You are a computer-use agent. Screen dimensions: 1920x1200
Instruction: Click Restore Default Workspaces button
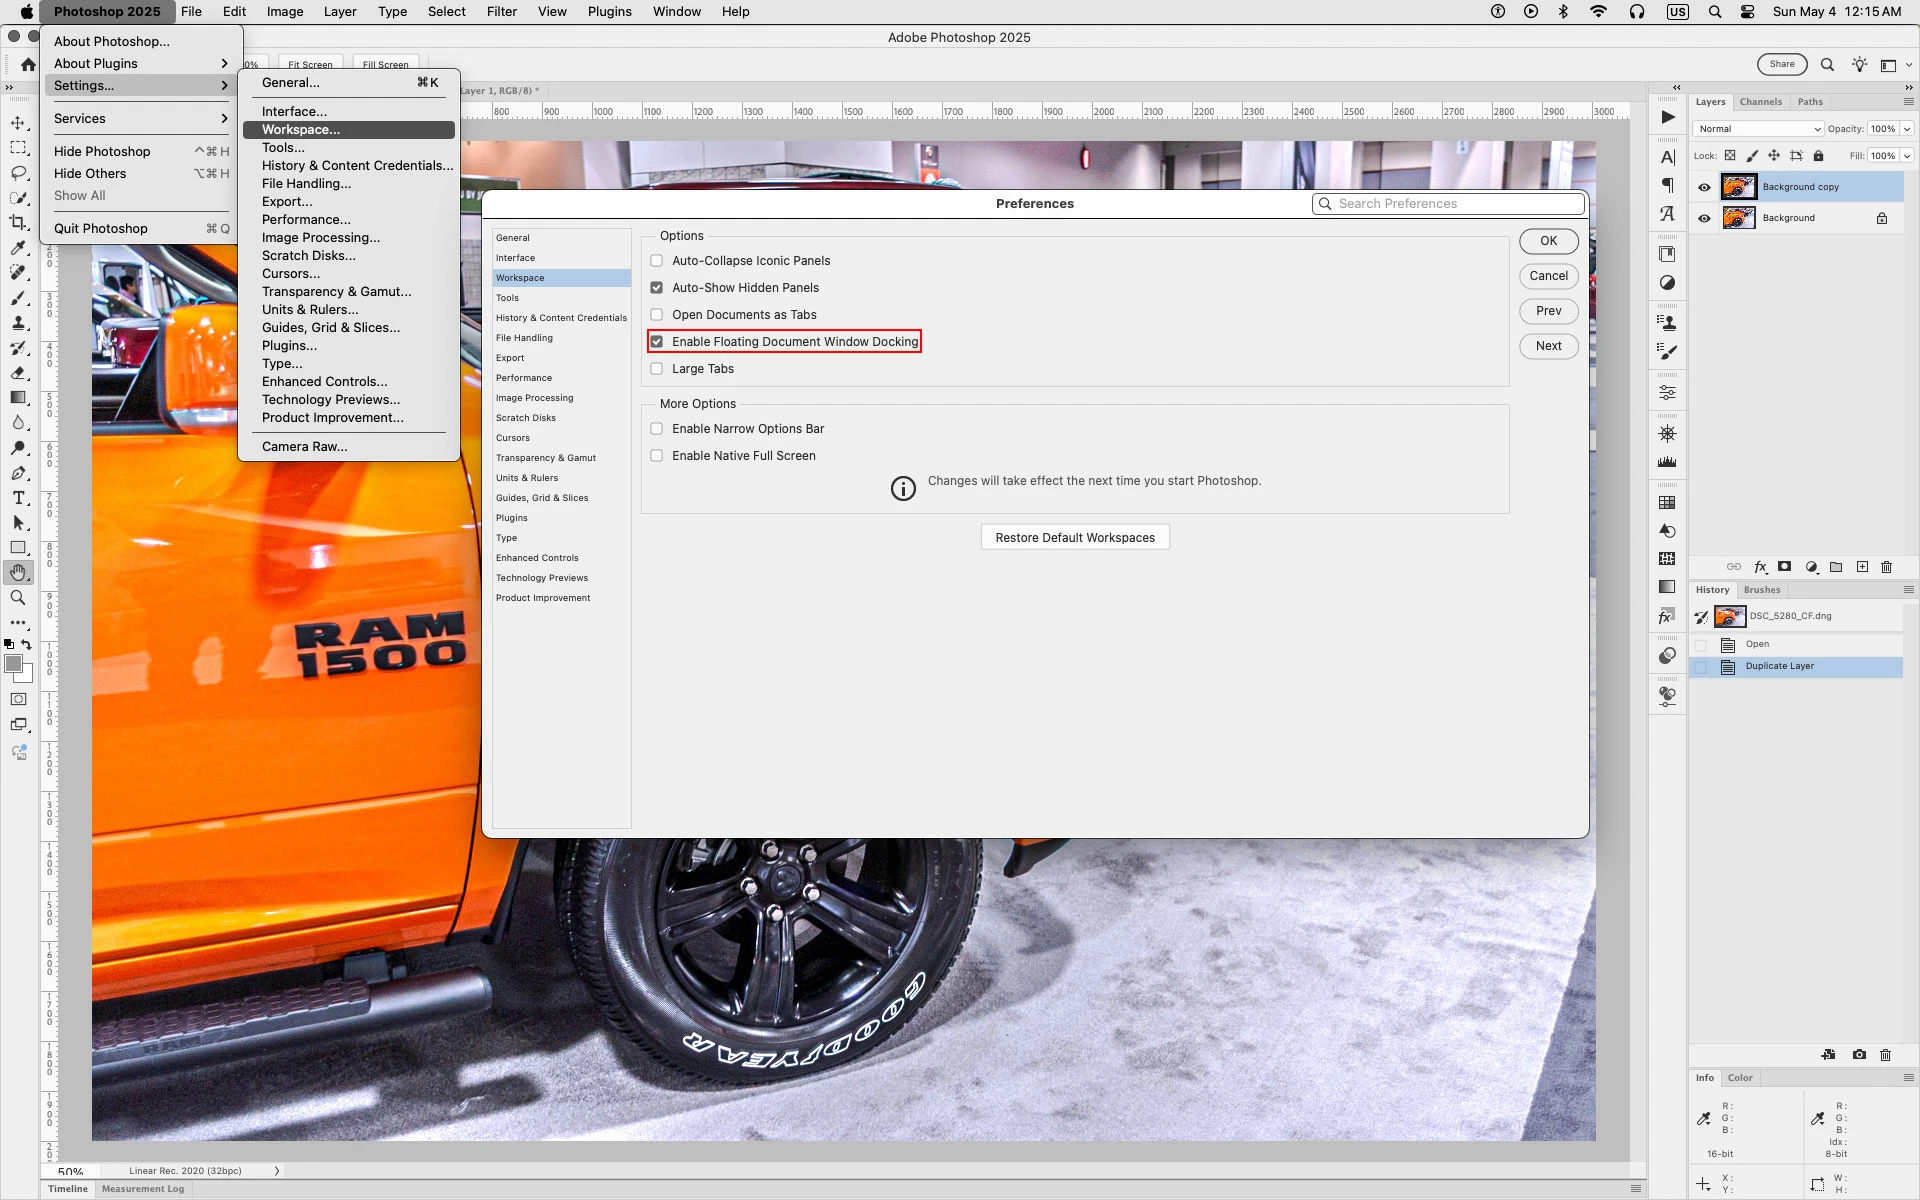point(1075,538)
